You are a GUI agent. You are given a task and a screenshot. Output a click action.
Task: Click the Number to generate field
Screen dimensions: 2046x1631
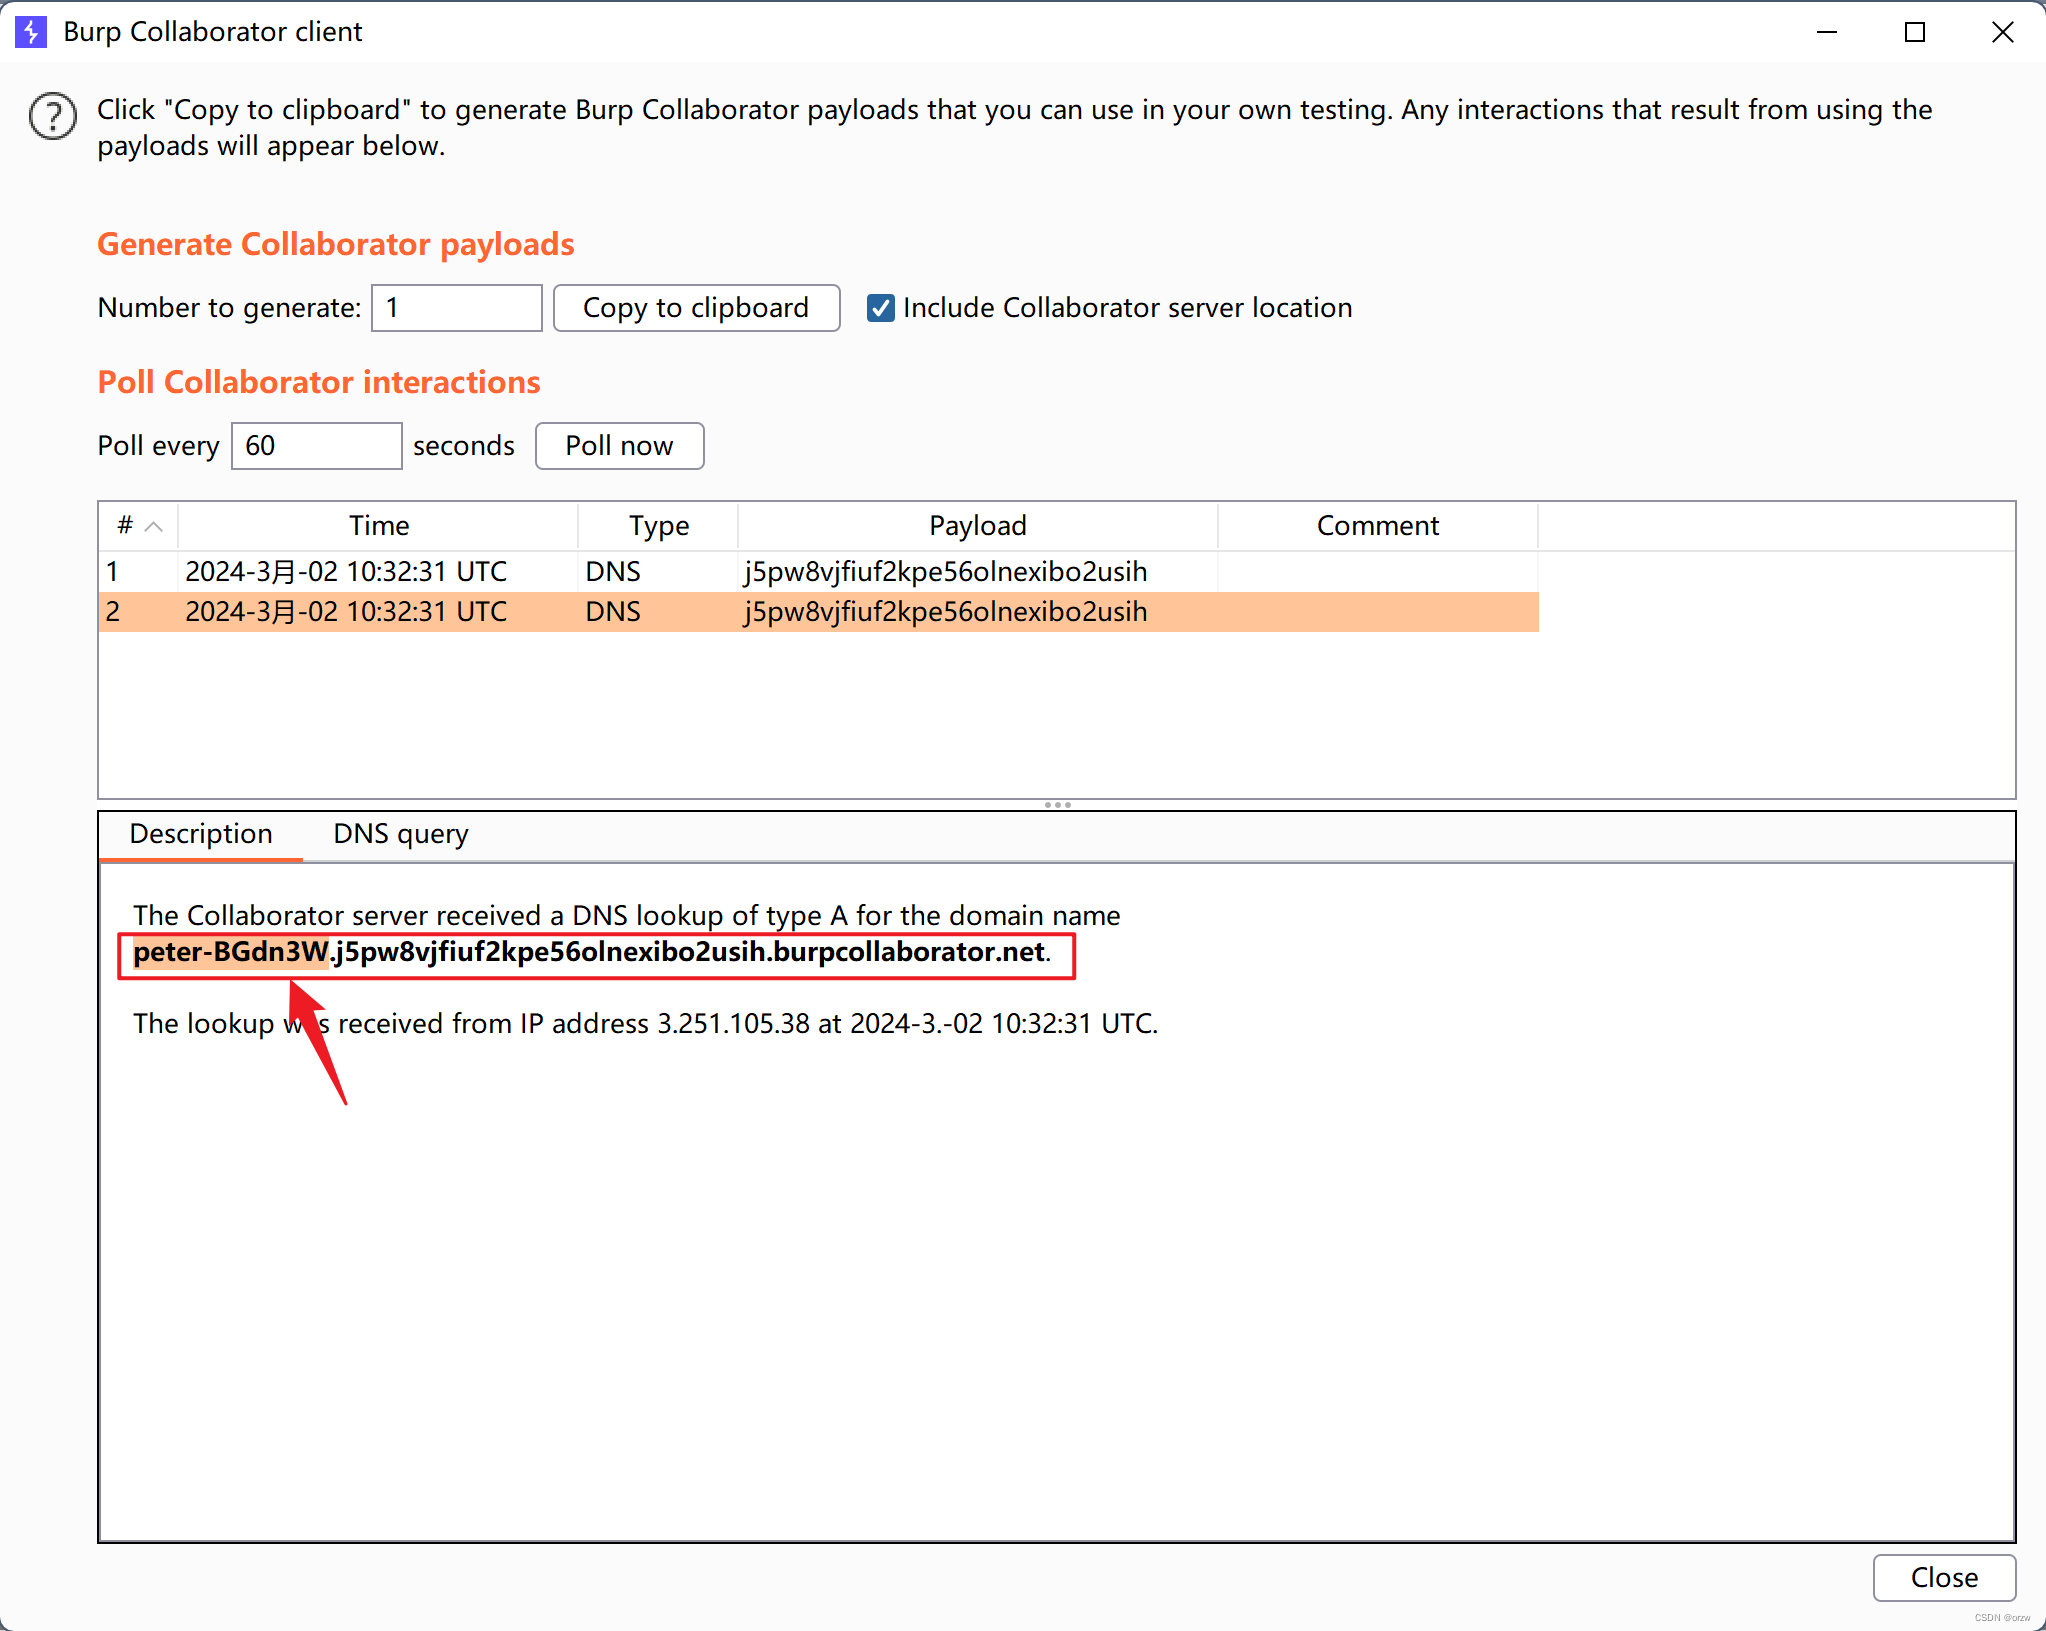pyautogui.click(x=457, y=308)
